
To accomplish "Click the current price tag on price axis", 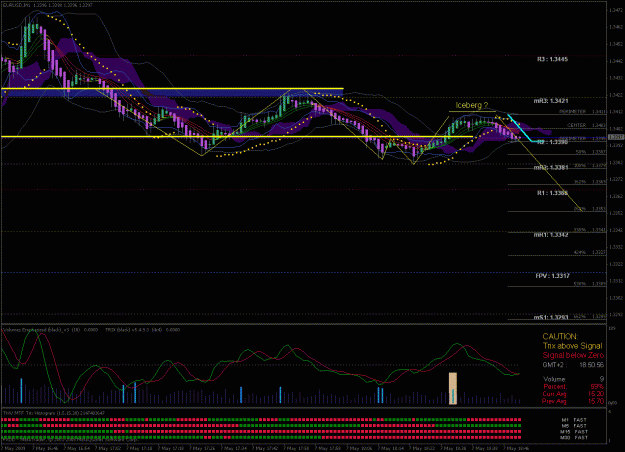I will point(616,137).
